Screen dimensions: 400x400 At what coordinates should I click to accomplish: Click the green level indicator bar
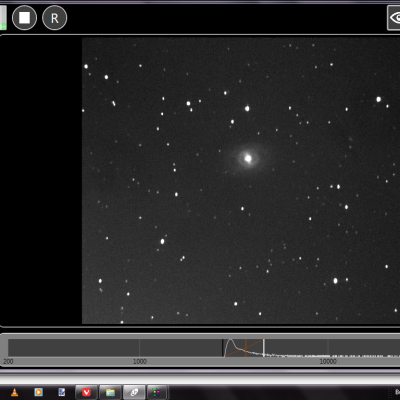(x=3, y=17)
